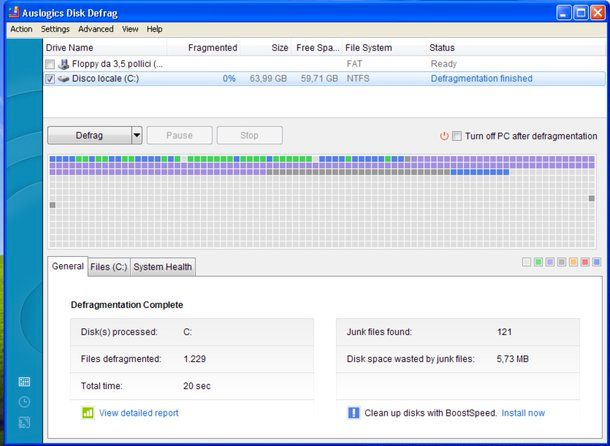Open the Advanced menu
The image size is (610, 446).
coord(96,29)
